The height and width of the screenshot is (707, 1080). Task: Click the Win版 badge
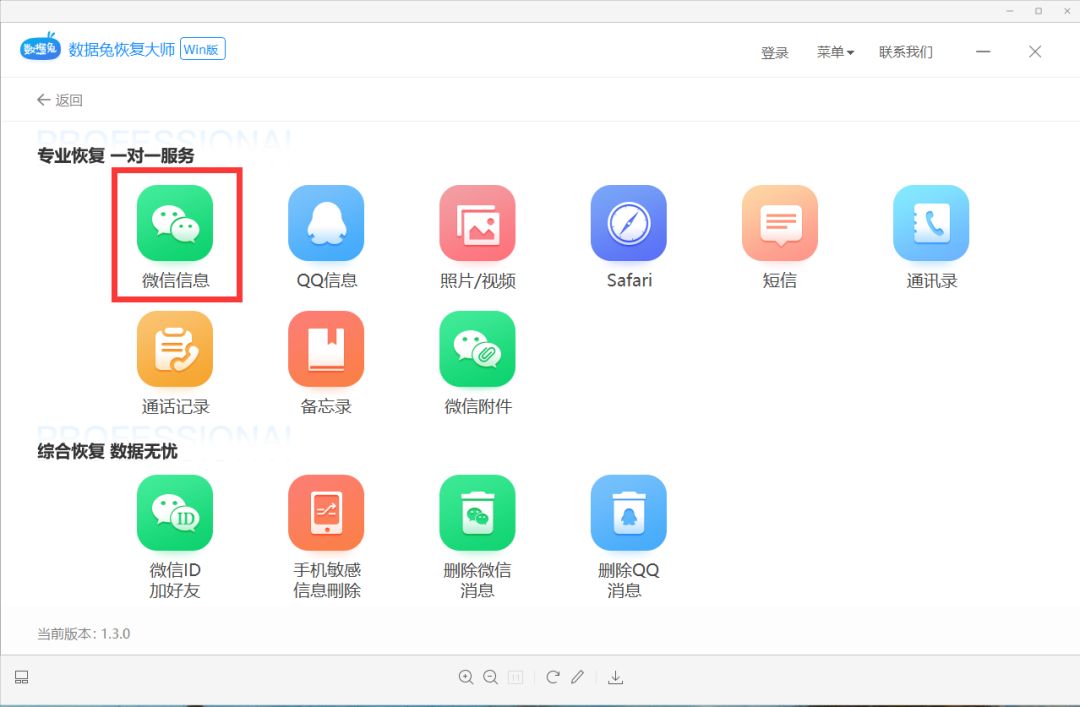202,49
